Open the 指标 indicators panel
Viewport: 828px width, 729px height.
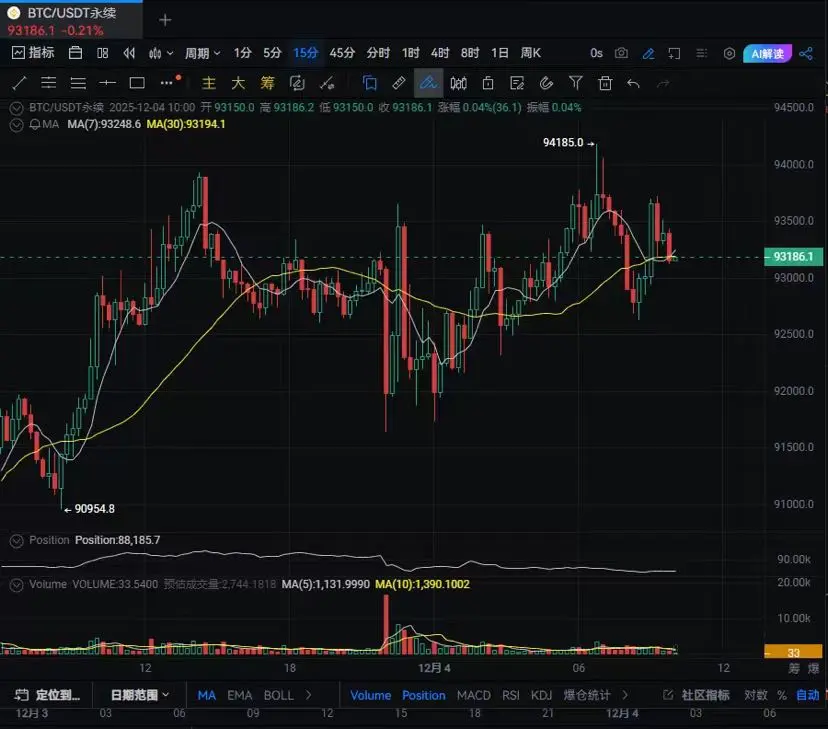click(x=33, y=53)
